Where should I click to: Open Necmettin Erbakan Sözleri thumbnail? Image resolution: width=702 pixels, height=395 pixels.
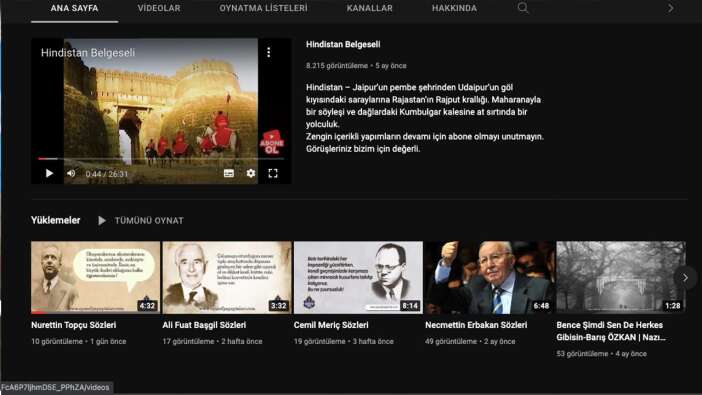490,278
